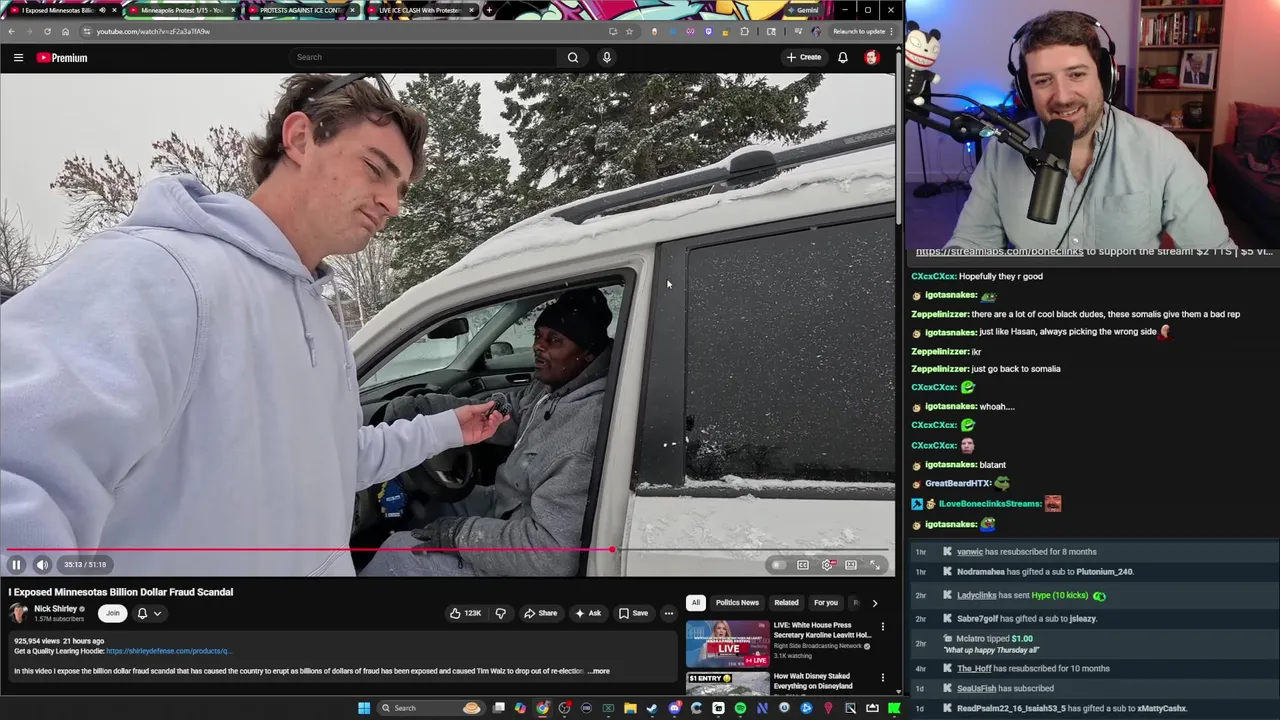Open a new browser tab
Image resolution: width=1280 pixels, height=720 pixels.
(x=488, y=10)
